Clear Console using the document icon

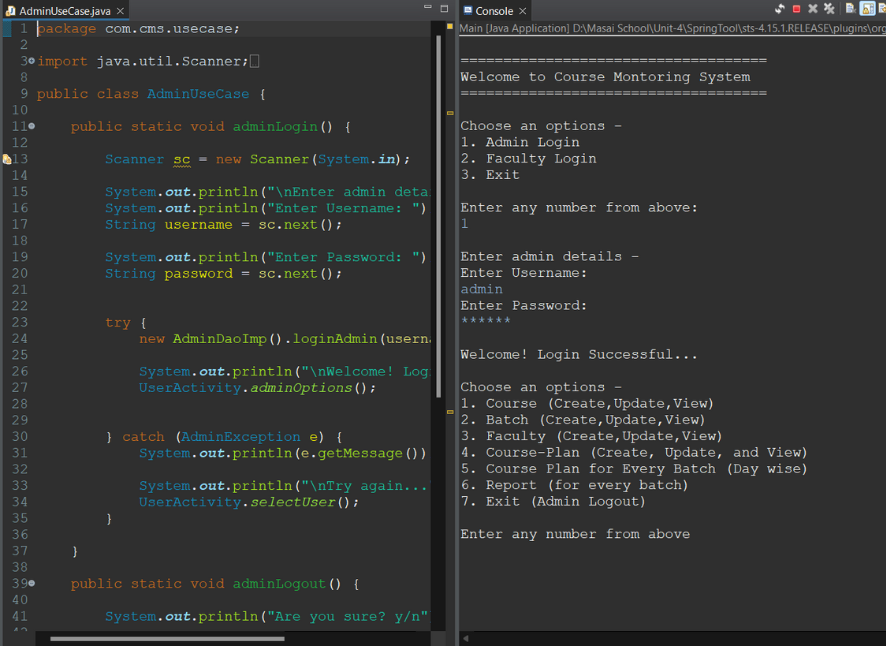[x=850, y=8]
